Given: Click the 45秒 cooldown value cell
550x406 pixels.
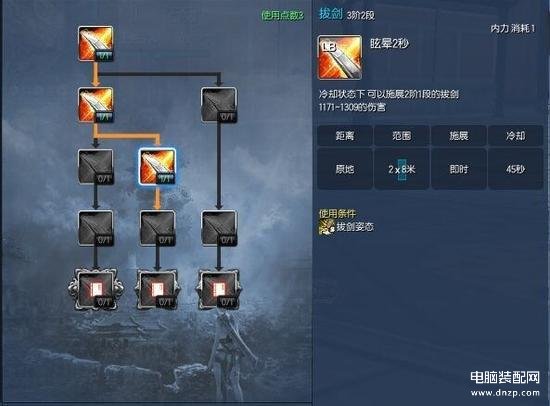Looking at the screenshot, I should coord(516,169).
